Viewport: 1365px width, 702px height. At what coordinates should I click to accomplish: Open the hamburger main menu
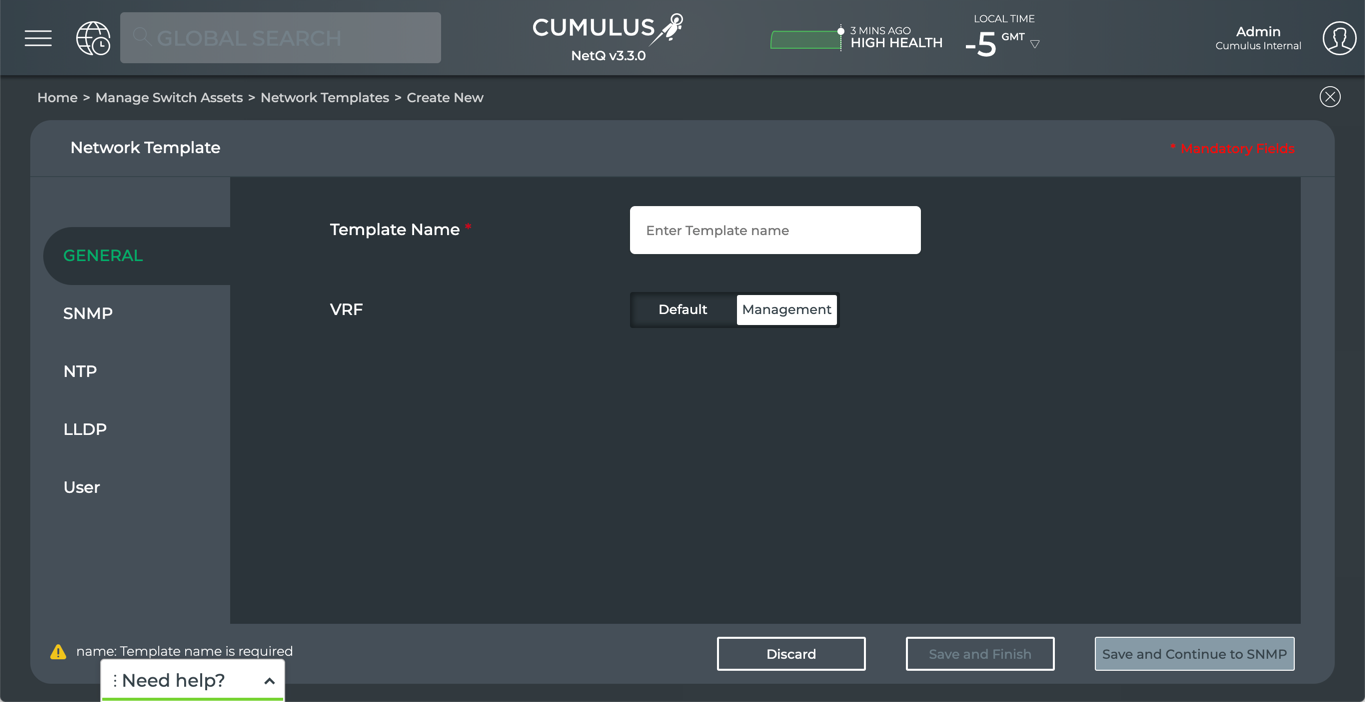click(x=38, y=38)
